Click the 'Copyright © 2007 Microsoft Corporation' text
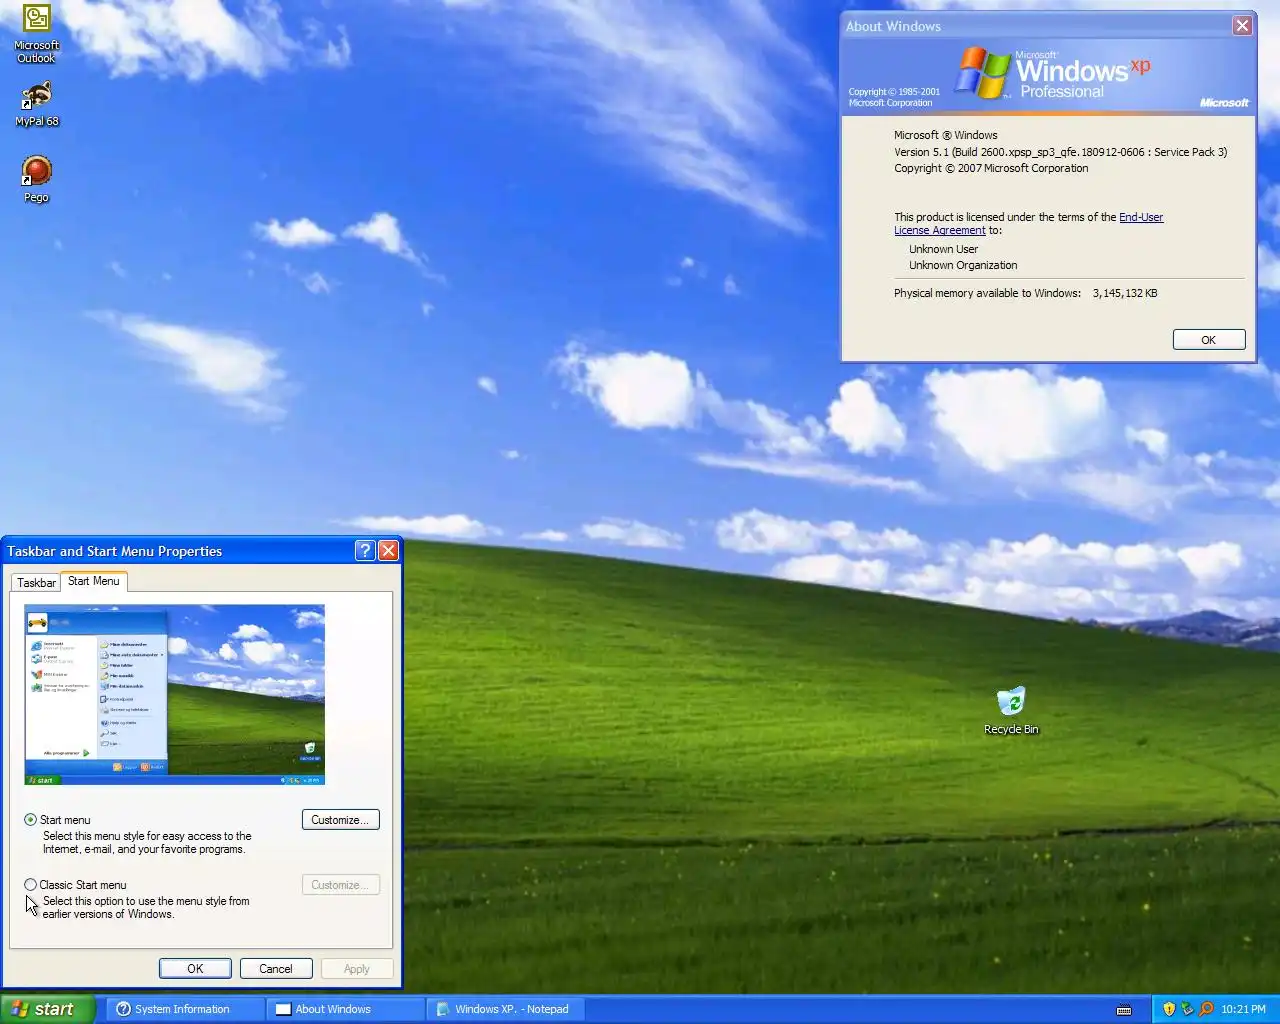 [991, 168]
